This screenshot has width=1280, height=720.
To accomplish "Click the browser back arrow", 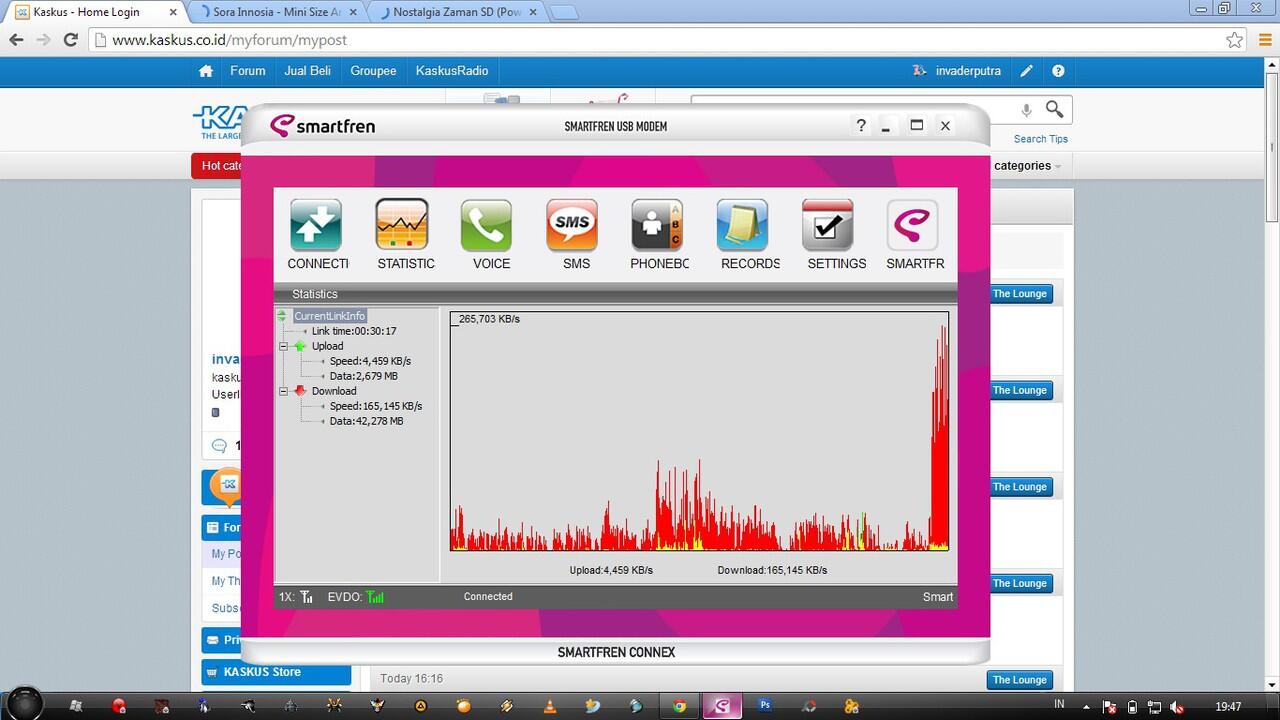I will [16, 40].
